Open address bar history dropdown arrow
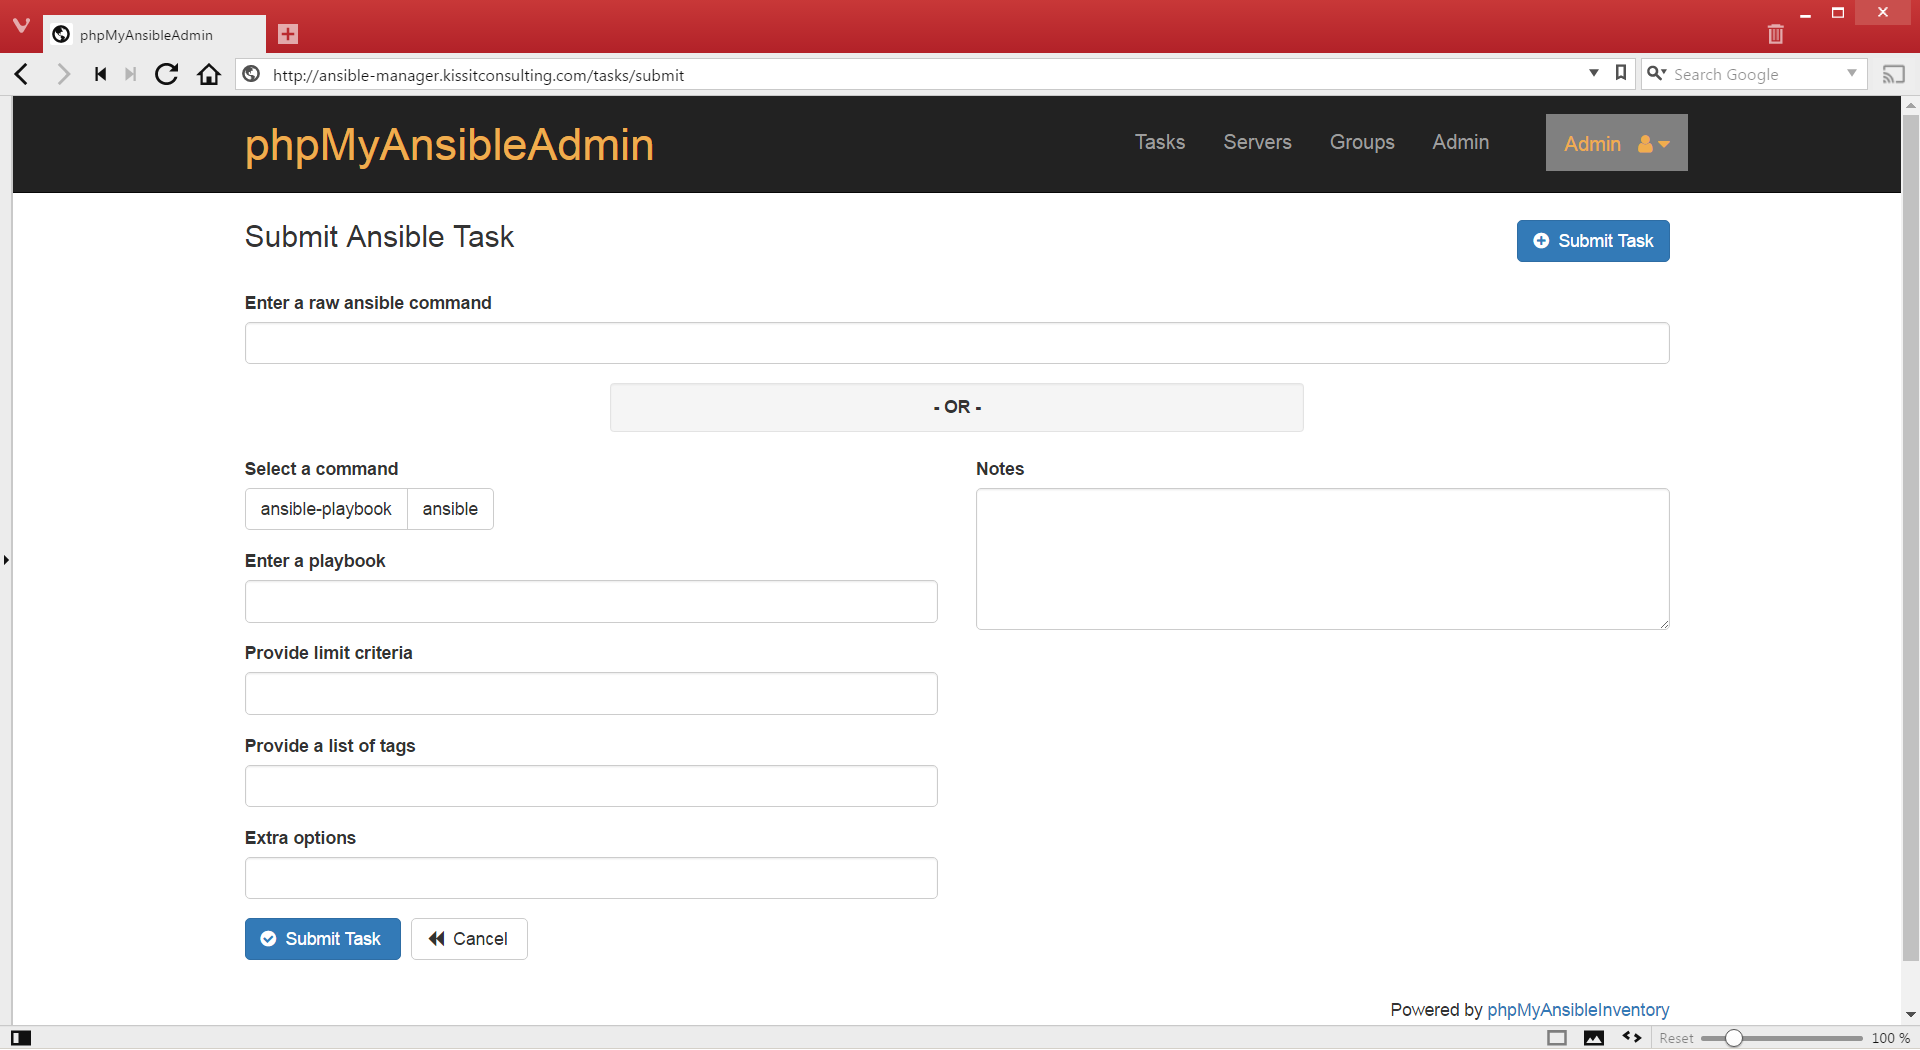 pyautogui.click(x=1593, y=73)
